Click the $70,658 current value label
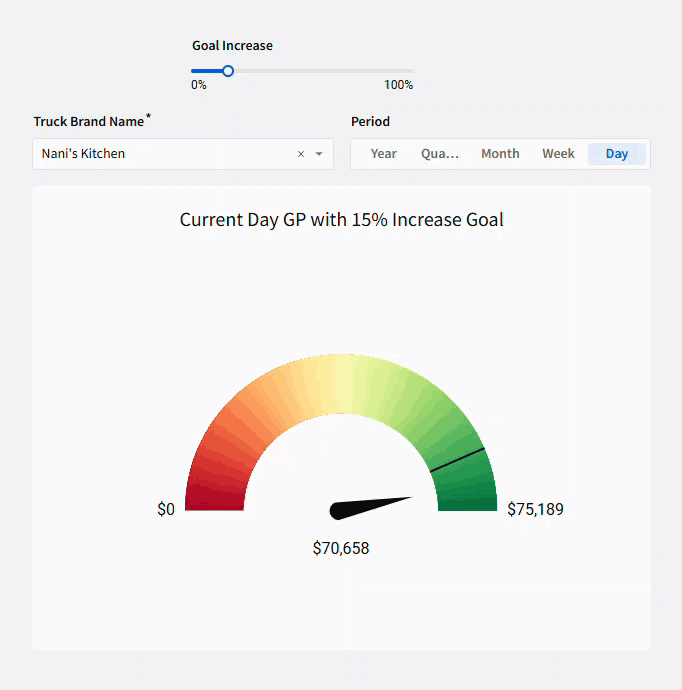The image size is (682, 690). (x=341, y=548)
